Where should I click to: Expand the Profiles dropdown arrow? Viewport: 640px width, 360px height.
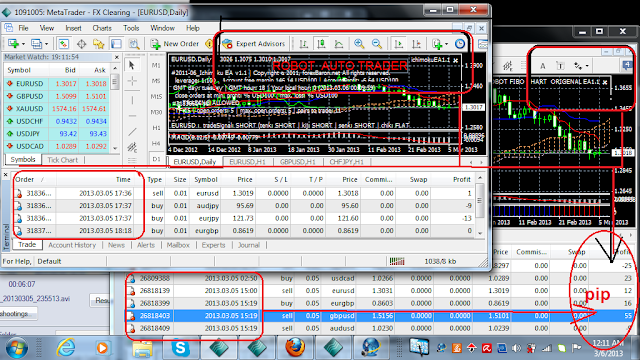(47, 44)
